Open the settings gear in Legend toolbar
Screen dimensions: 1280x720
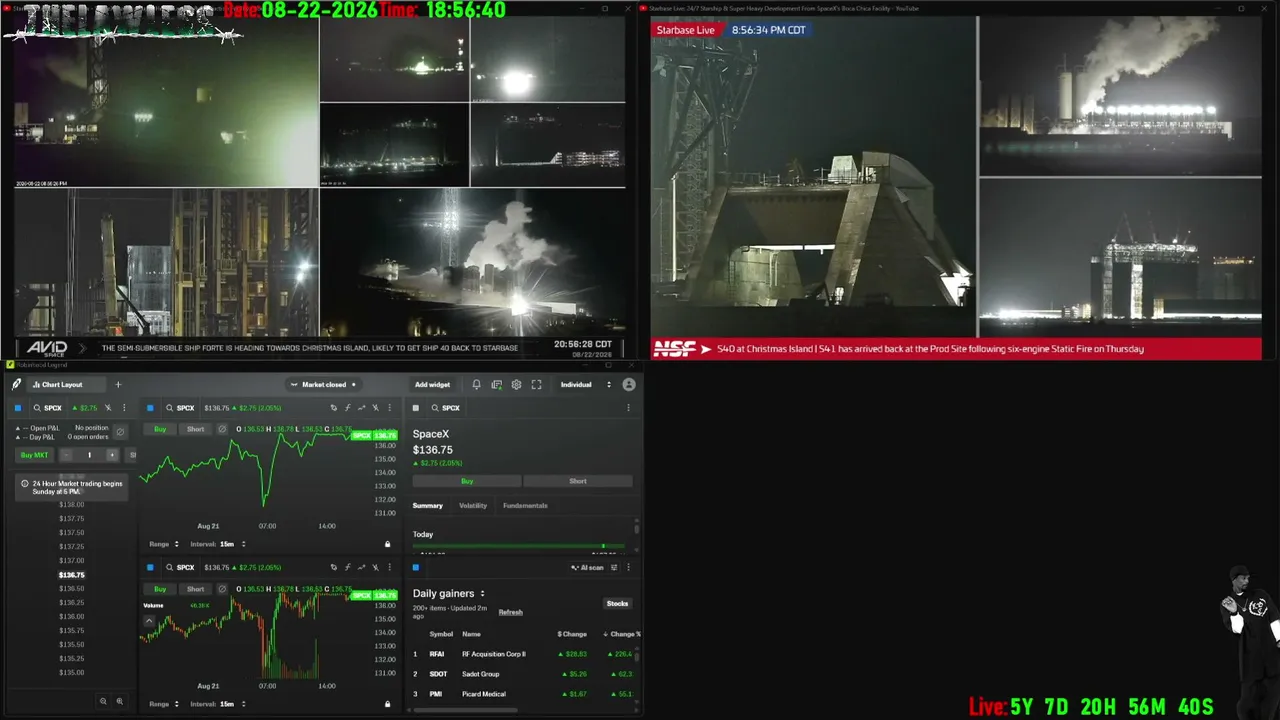point(516,384)
